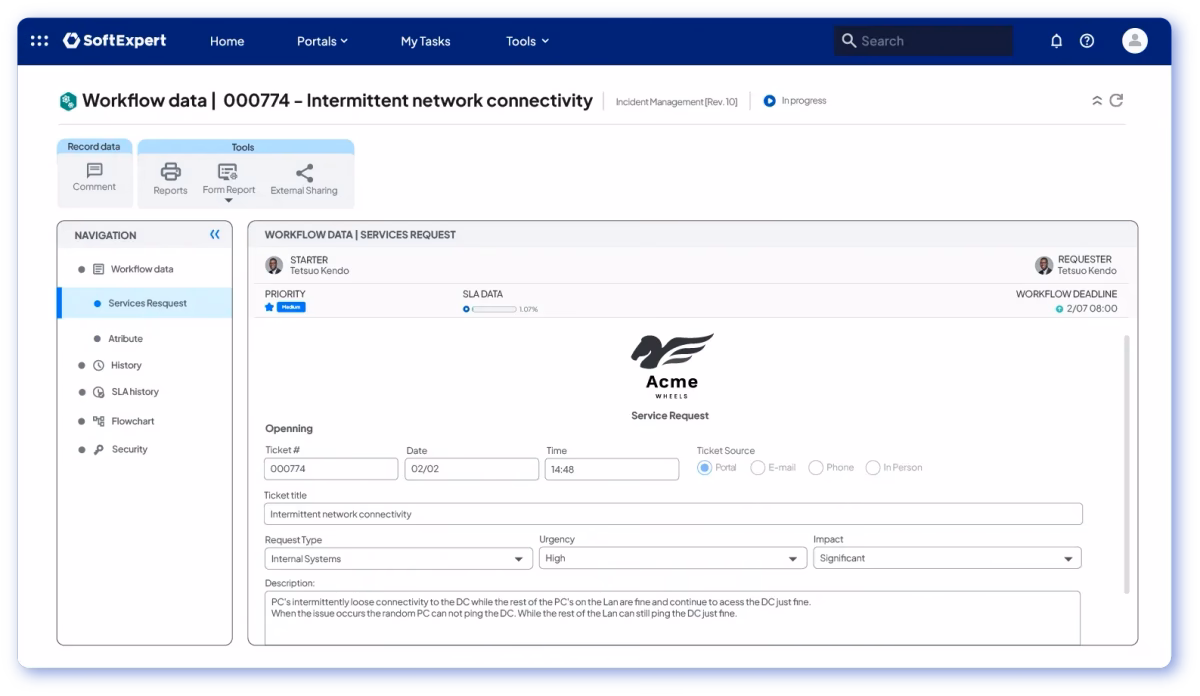Open the Portals menu

(322, 41)
